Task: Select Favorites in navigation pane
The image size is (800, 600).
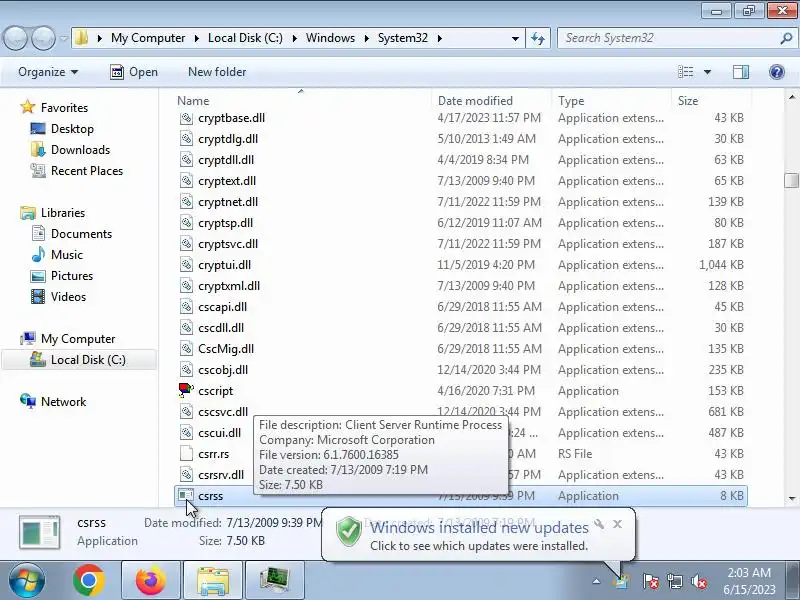Action: coord(64,108)
